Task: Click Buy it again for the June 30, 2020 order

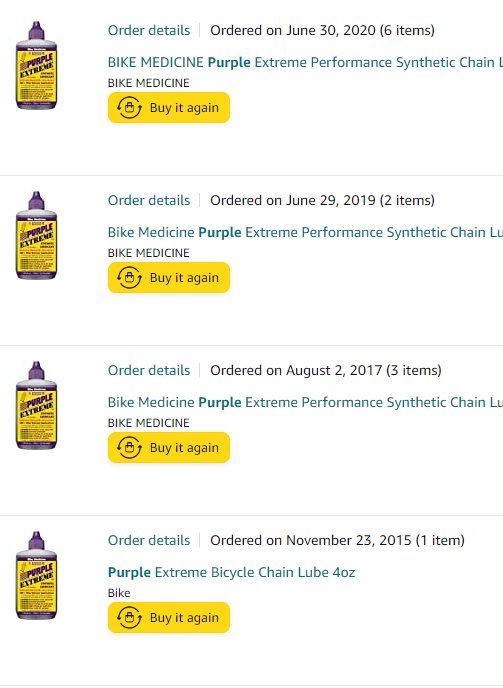Action: 169,108
